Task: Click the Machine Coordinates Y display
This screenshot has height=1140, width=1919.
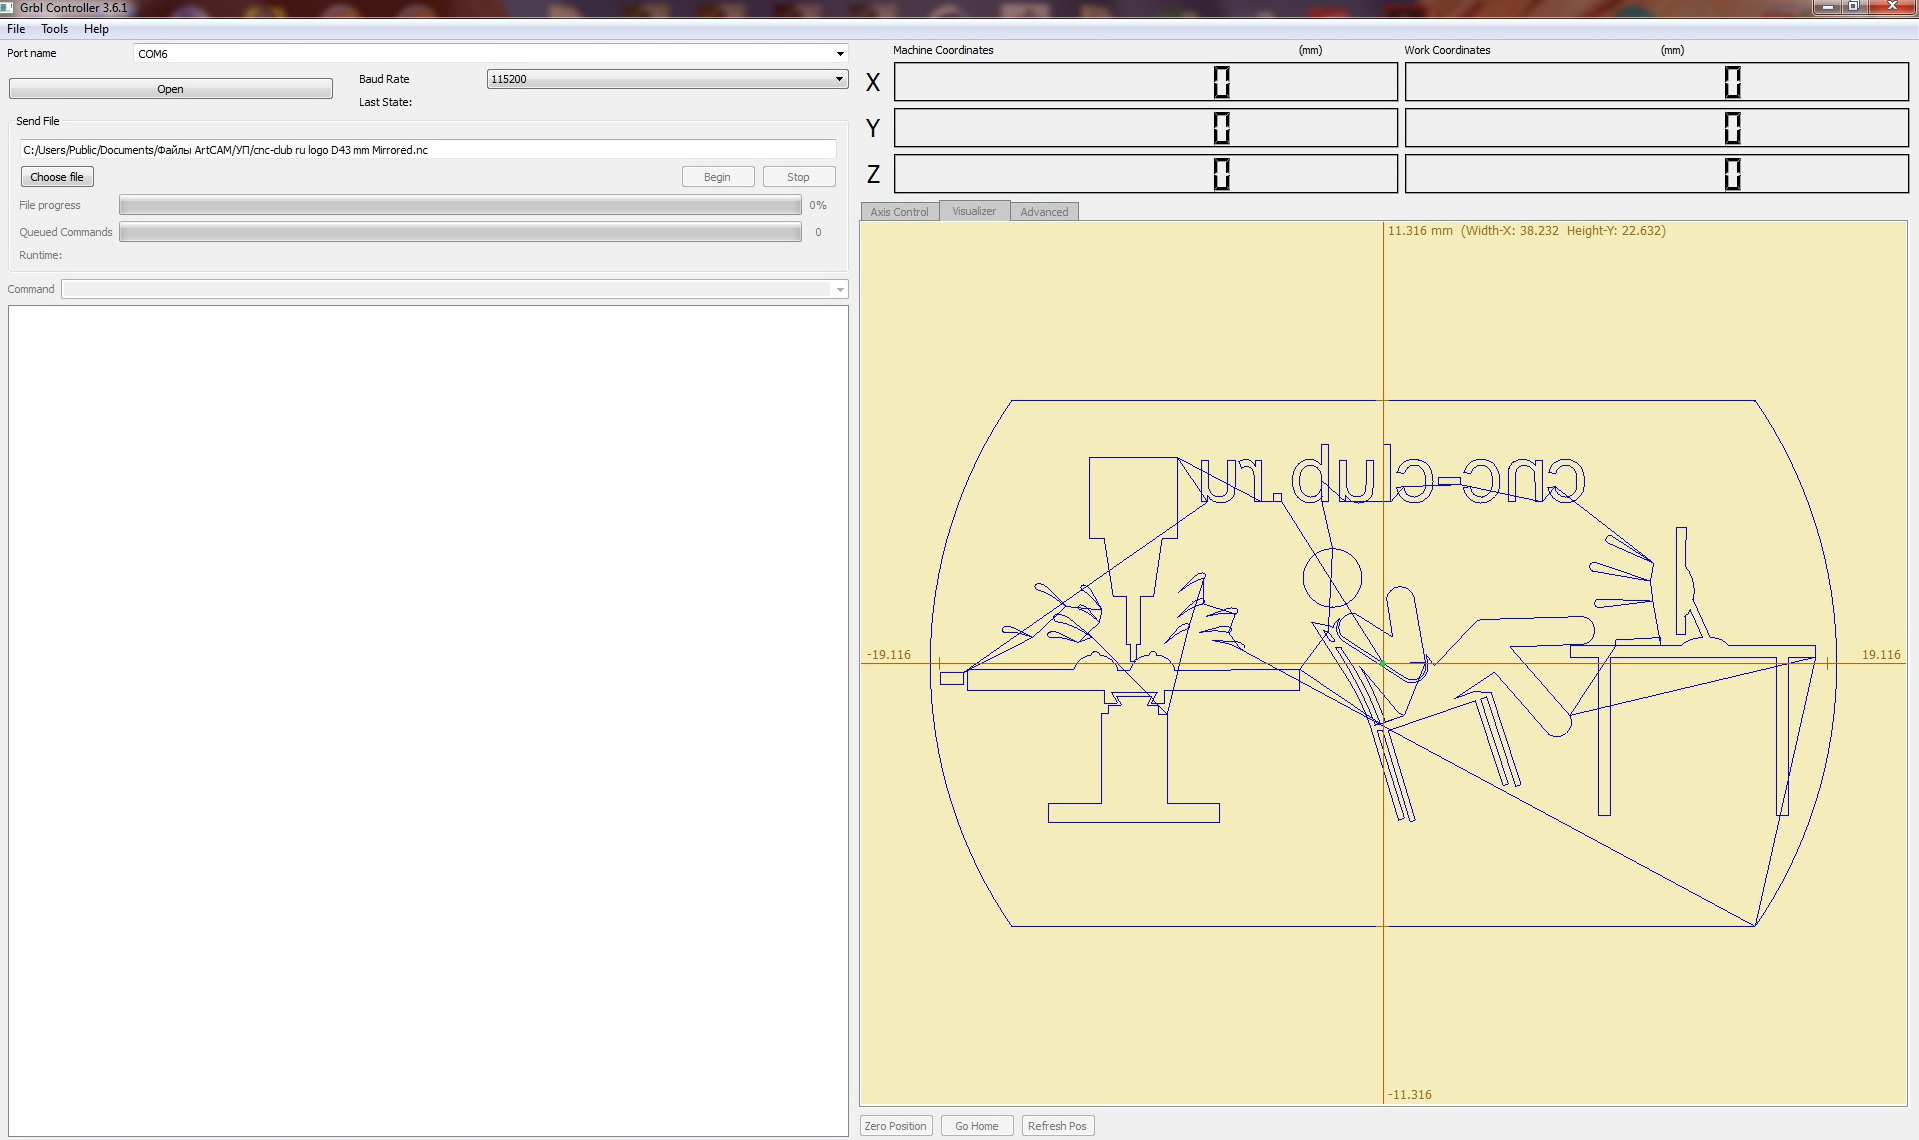Action: 1145,128
